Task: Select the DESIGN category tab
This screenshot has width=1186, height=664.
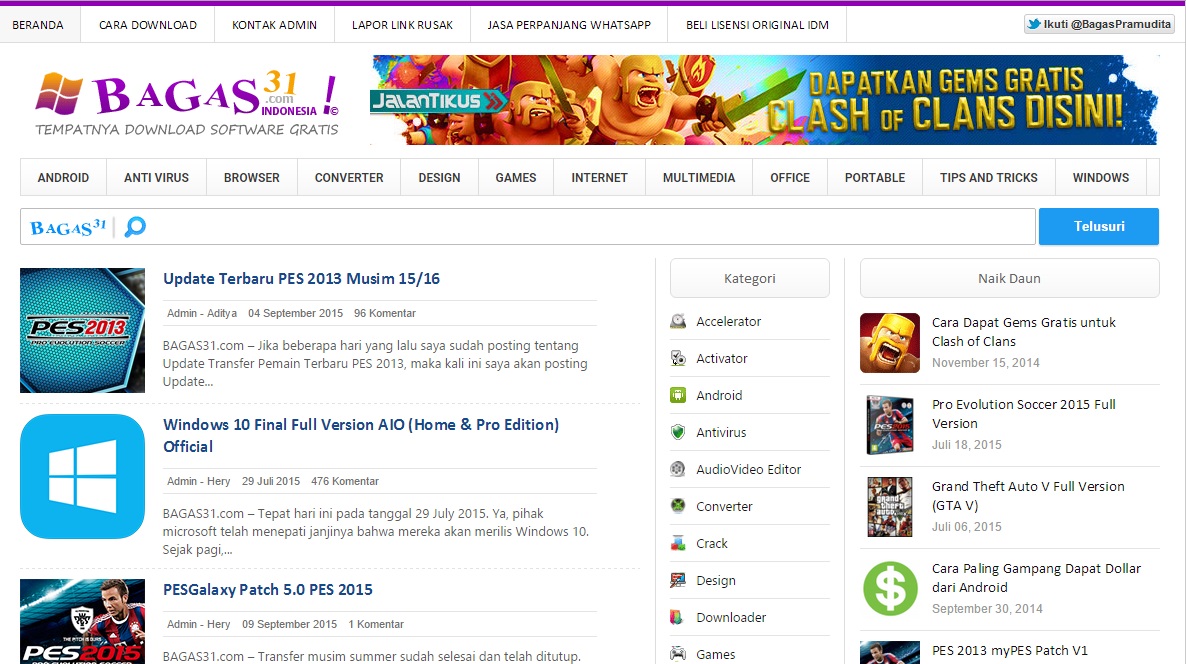Action: click(439, 178)
